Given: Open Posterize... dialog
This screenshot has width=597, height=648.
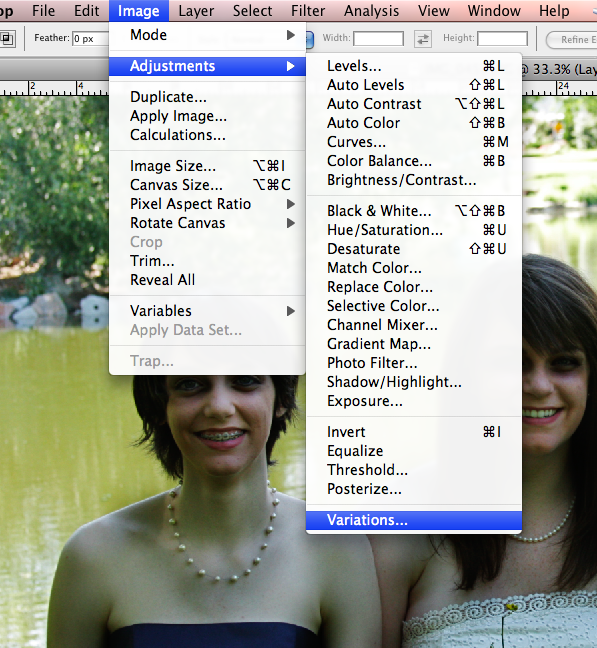Looking at the screenshot, I should point(414,489).
